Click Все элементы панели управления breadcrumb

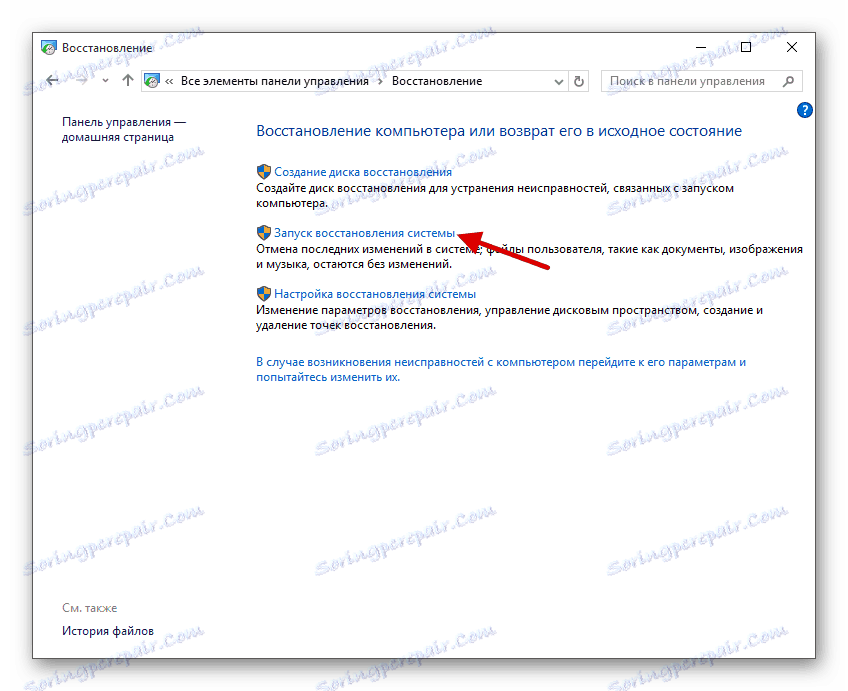pyautogui.click(x=275, y=81)
